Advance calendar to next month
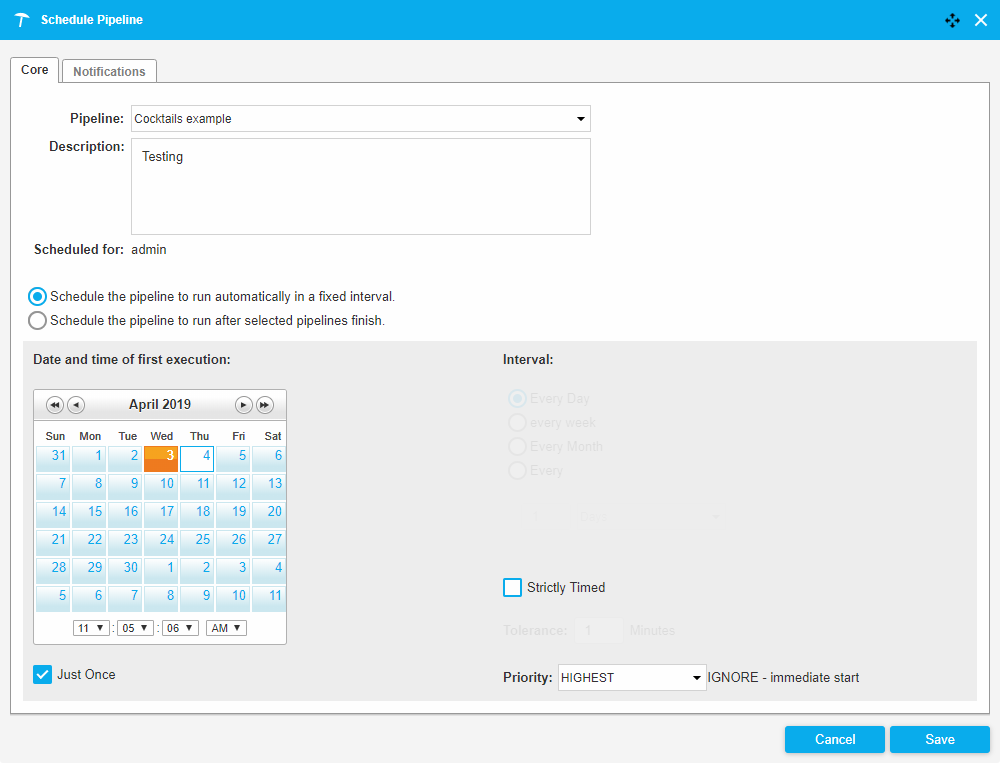 point(243,405)
